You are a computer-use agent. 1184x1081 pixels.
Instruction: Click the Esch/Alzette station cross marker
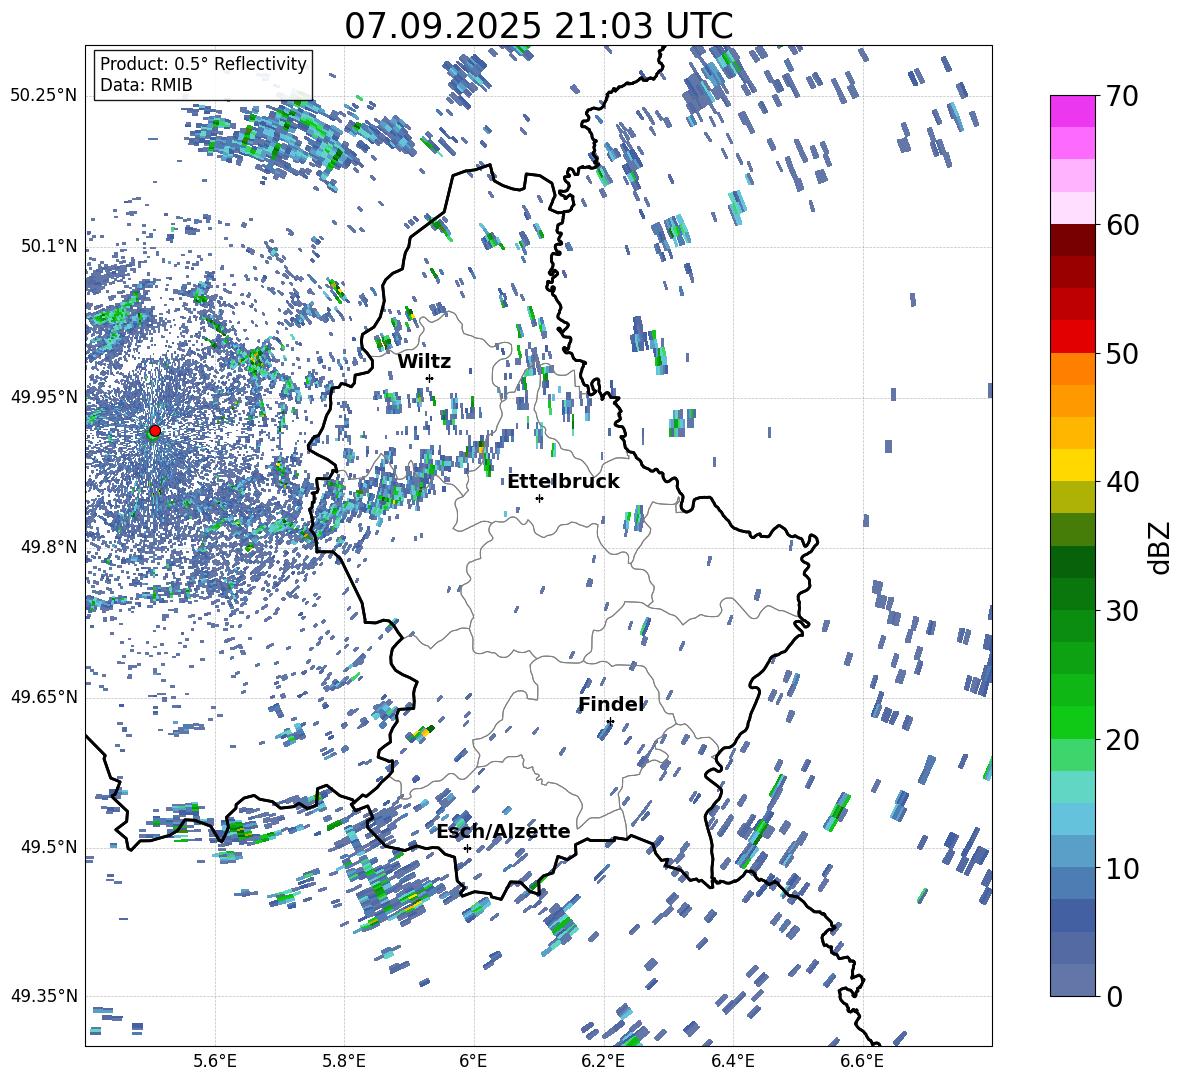tap(467, 848)
